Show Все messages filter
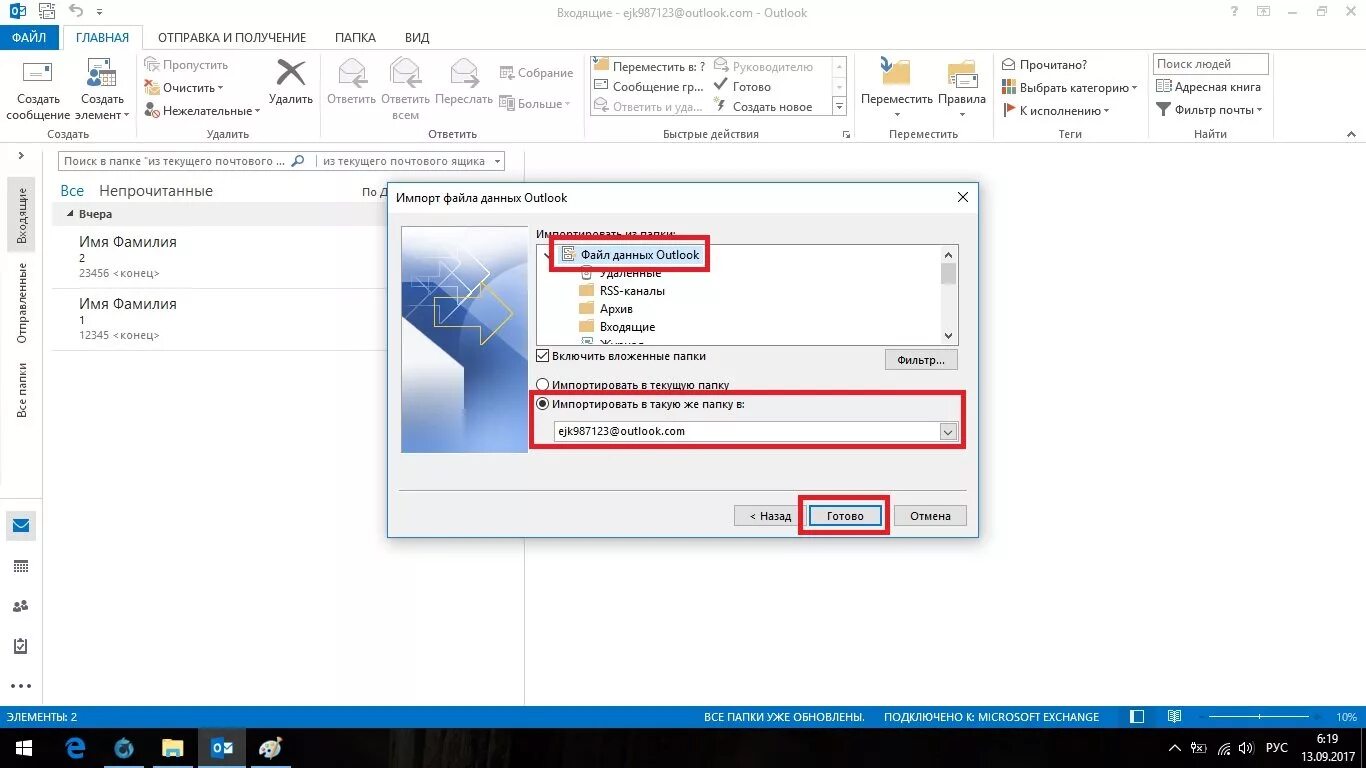Image resolution: width=1366 pixels, height=768 pixels. (72, 191)
